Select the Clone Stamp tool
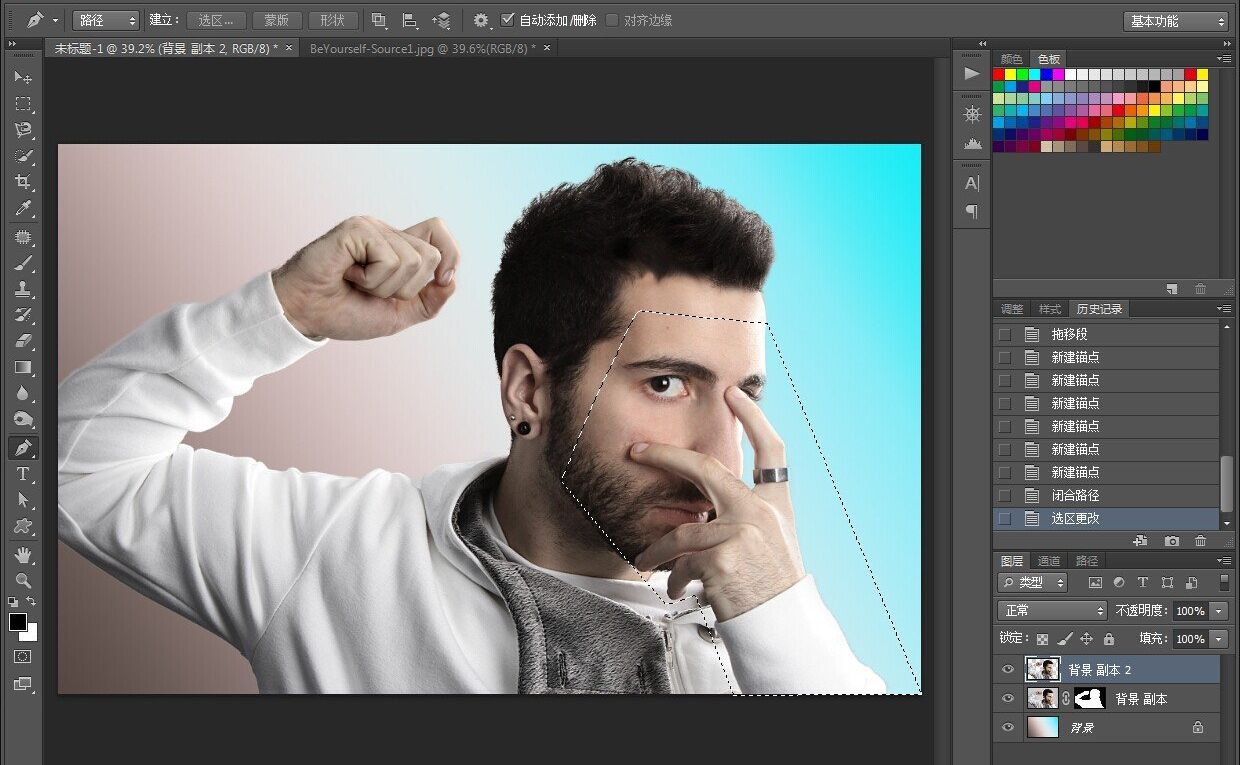 [23, 290]
